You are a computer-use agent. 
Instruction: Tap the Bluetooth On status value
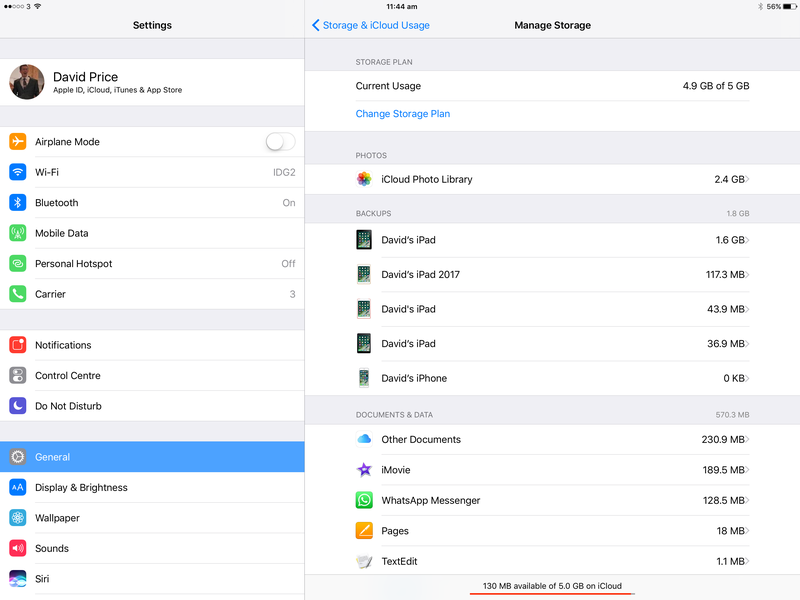pos(289,203)
